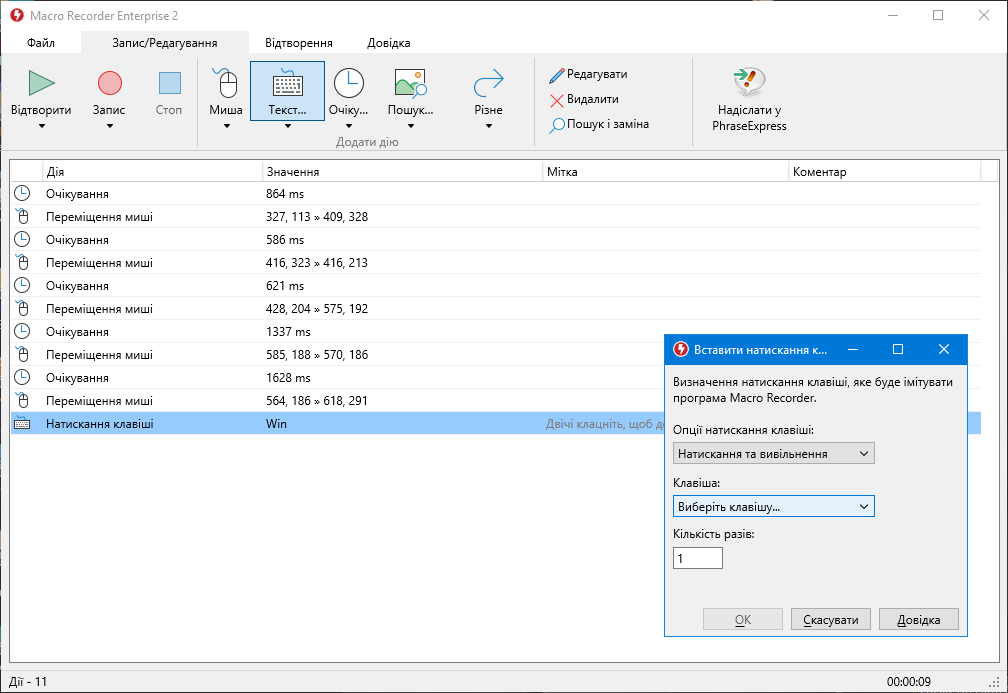Switch to the Відтворення tab

coord(299,43)
